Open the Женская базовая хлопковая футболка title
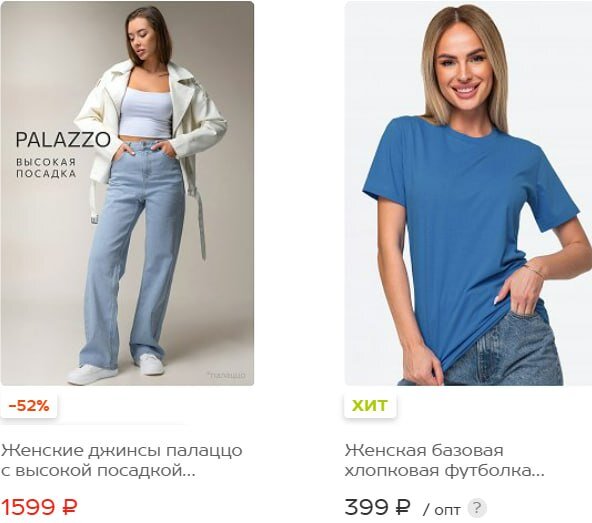 pyautogui.click(x=444, y=460)
